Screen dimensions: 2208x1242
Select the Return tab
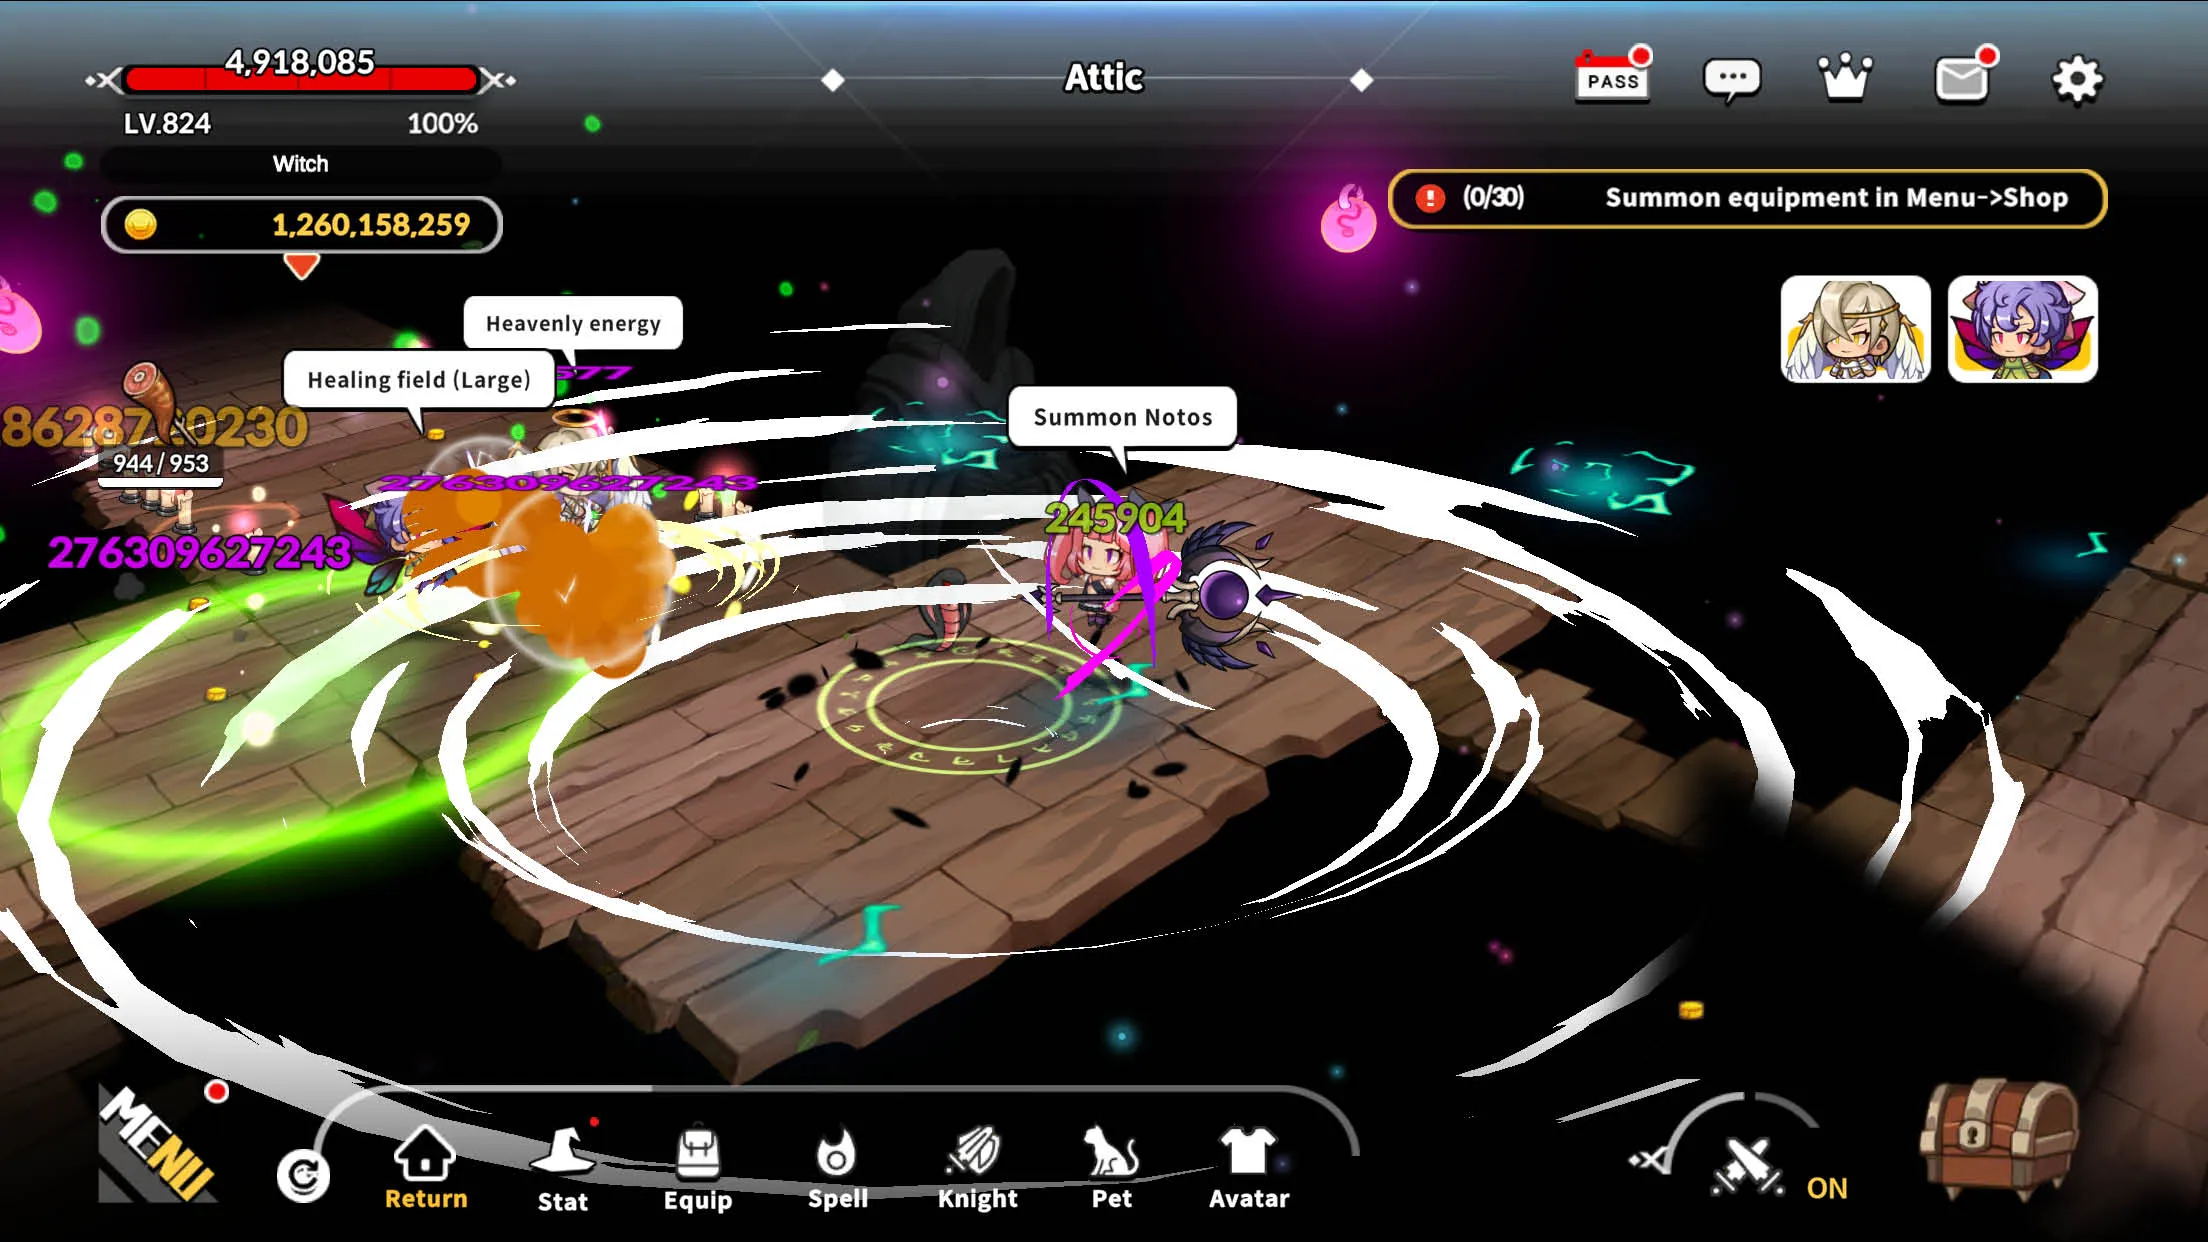point(425,1168)
